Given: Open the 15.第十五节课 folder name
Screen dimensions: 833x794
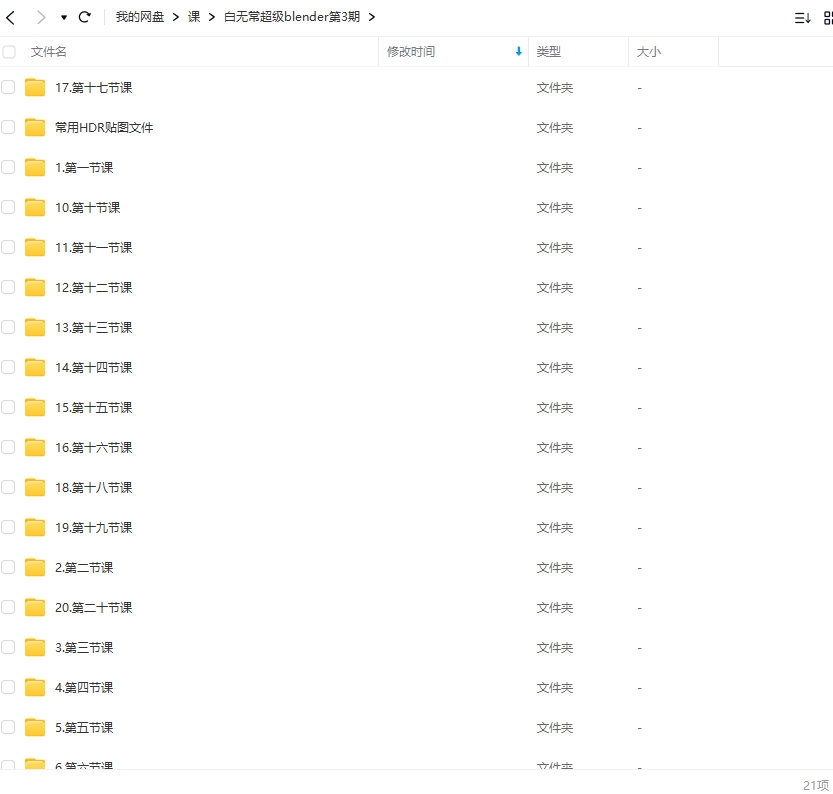Looking at the screenshot, I should (94, 407).
